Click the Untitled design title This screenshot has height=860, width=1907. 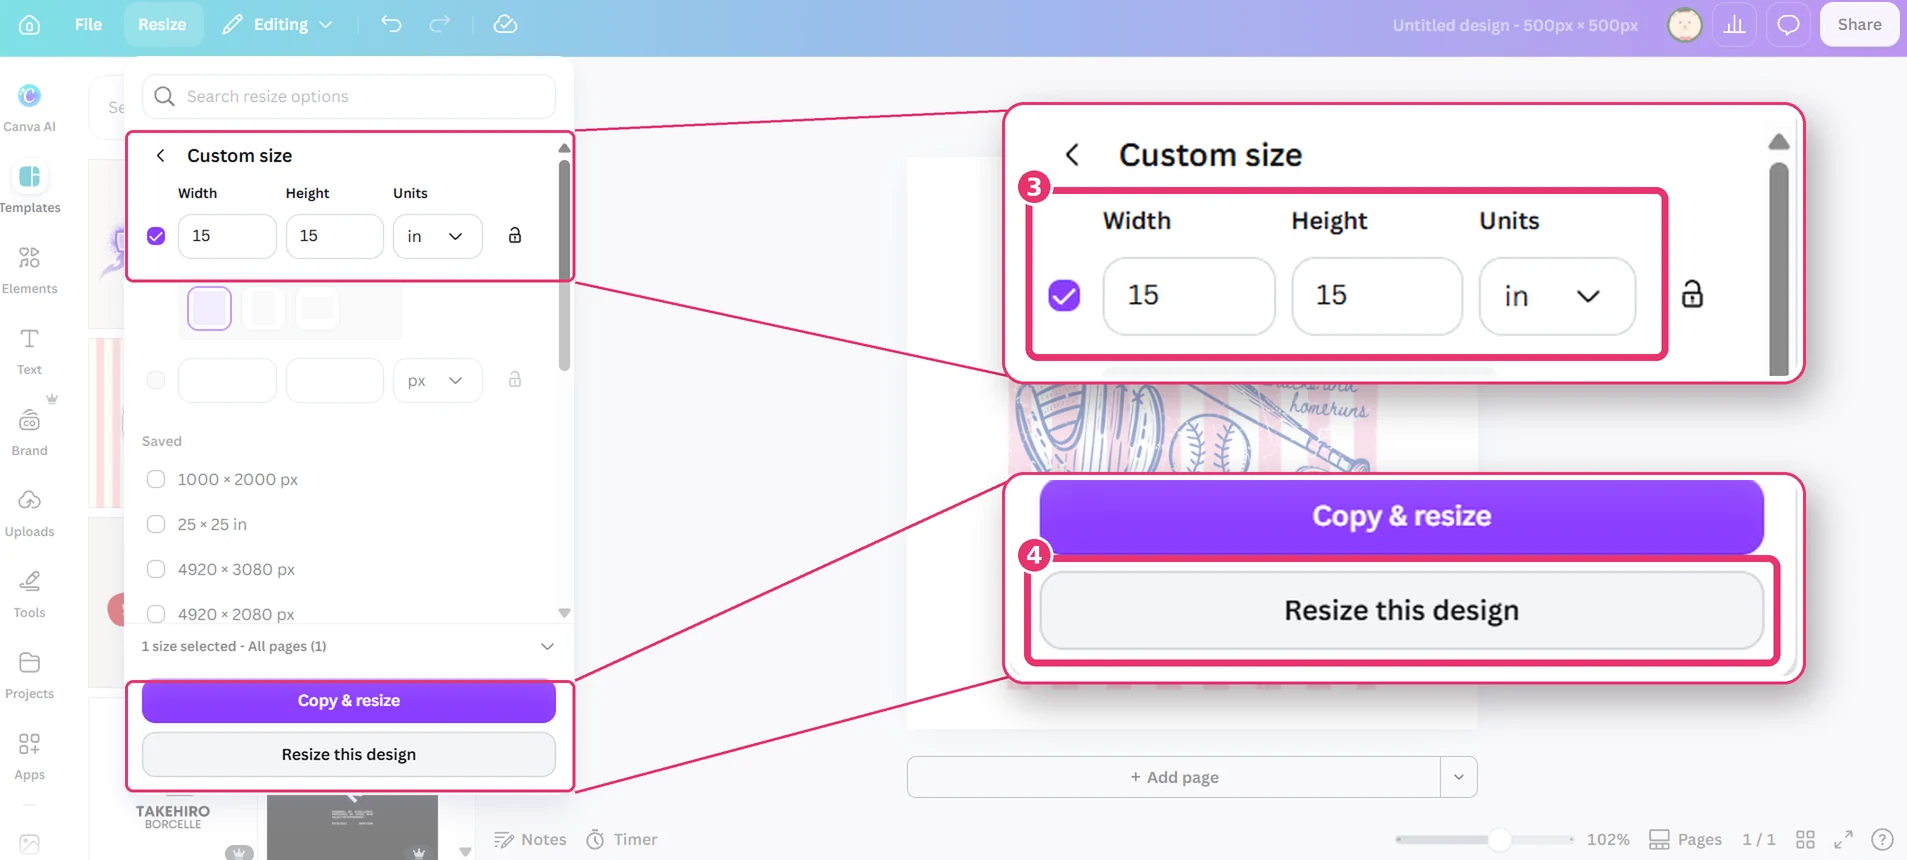pos(1515,25)
